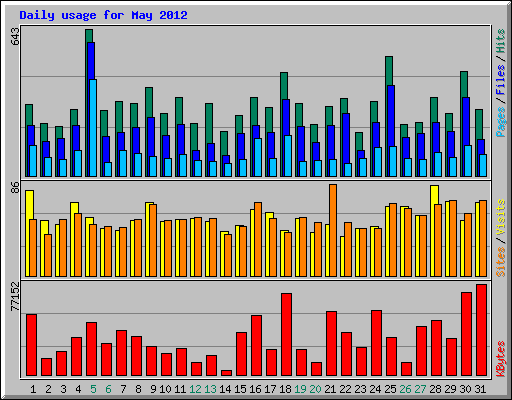The image size is (512, 400).
Task: Click the blue 'Files' legend label
Action: click(500, 80)
